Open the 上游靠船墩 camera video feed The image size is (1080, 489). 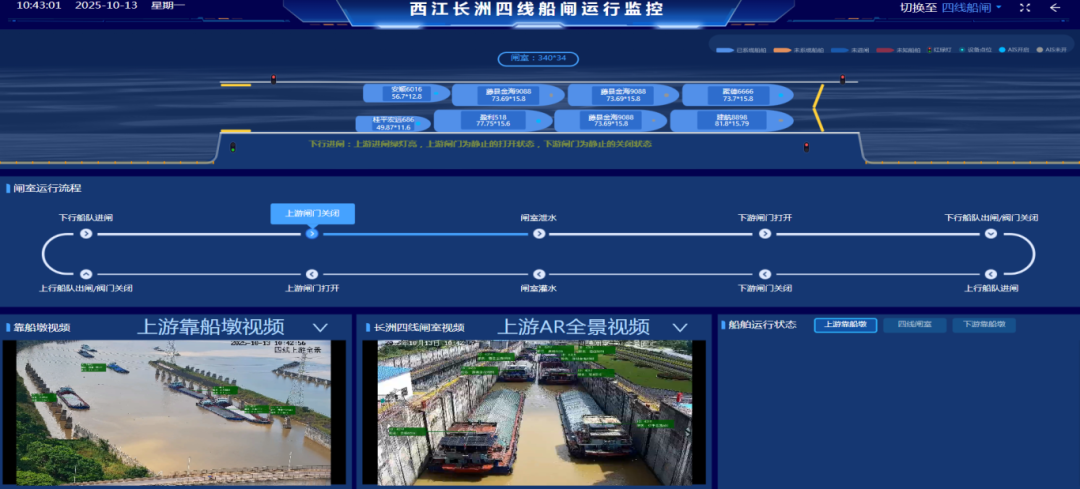click(173, 412)
